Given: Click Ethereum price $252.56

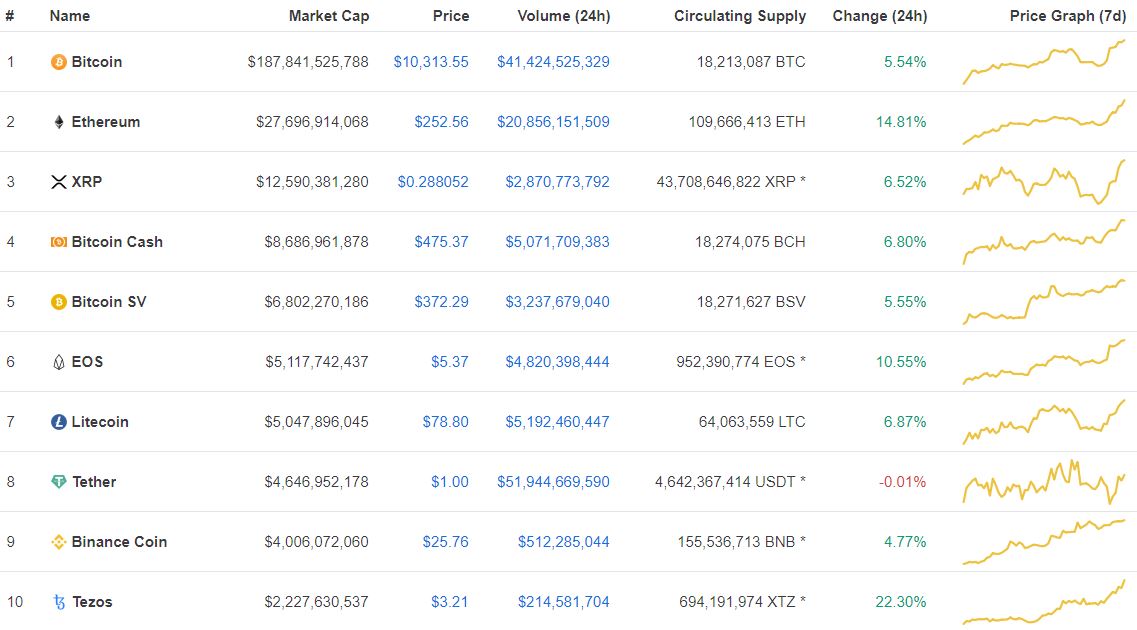Looking at the screenshot, I should pyautogui.click(x=441, y=122).
